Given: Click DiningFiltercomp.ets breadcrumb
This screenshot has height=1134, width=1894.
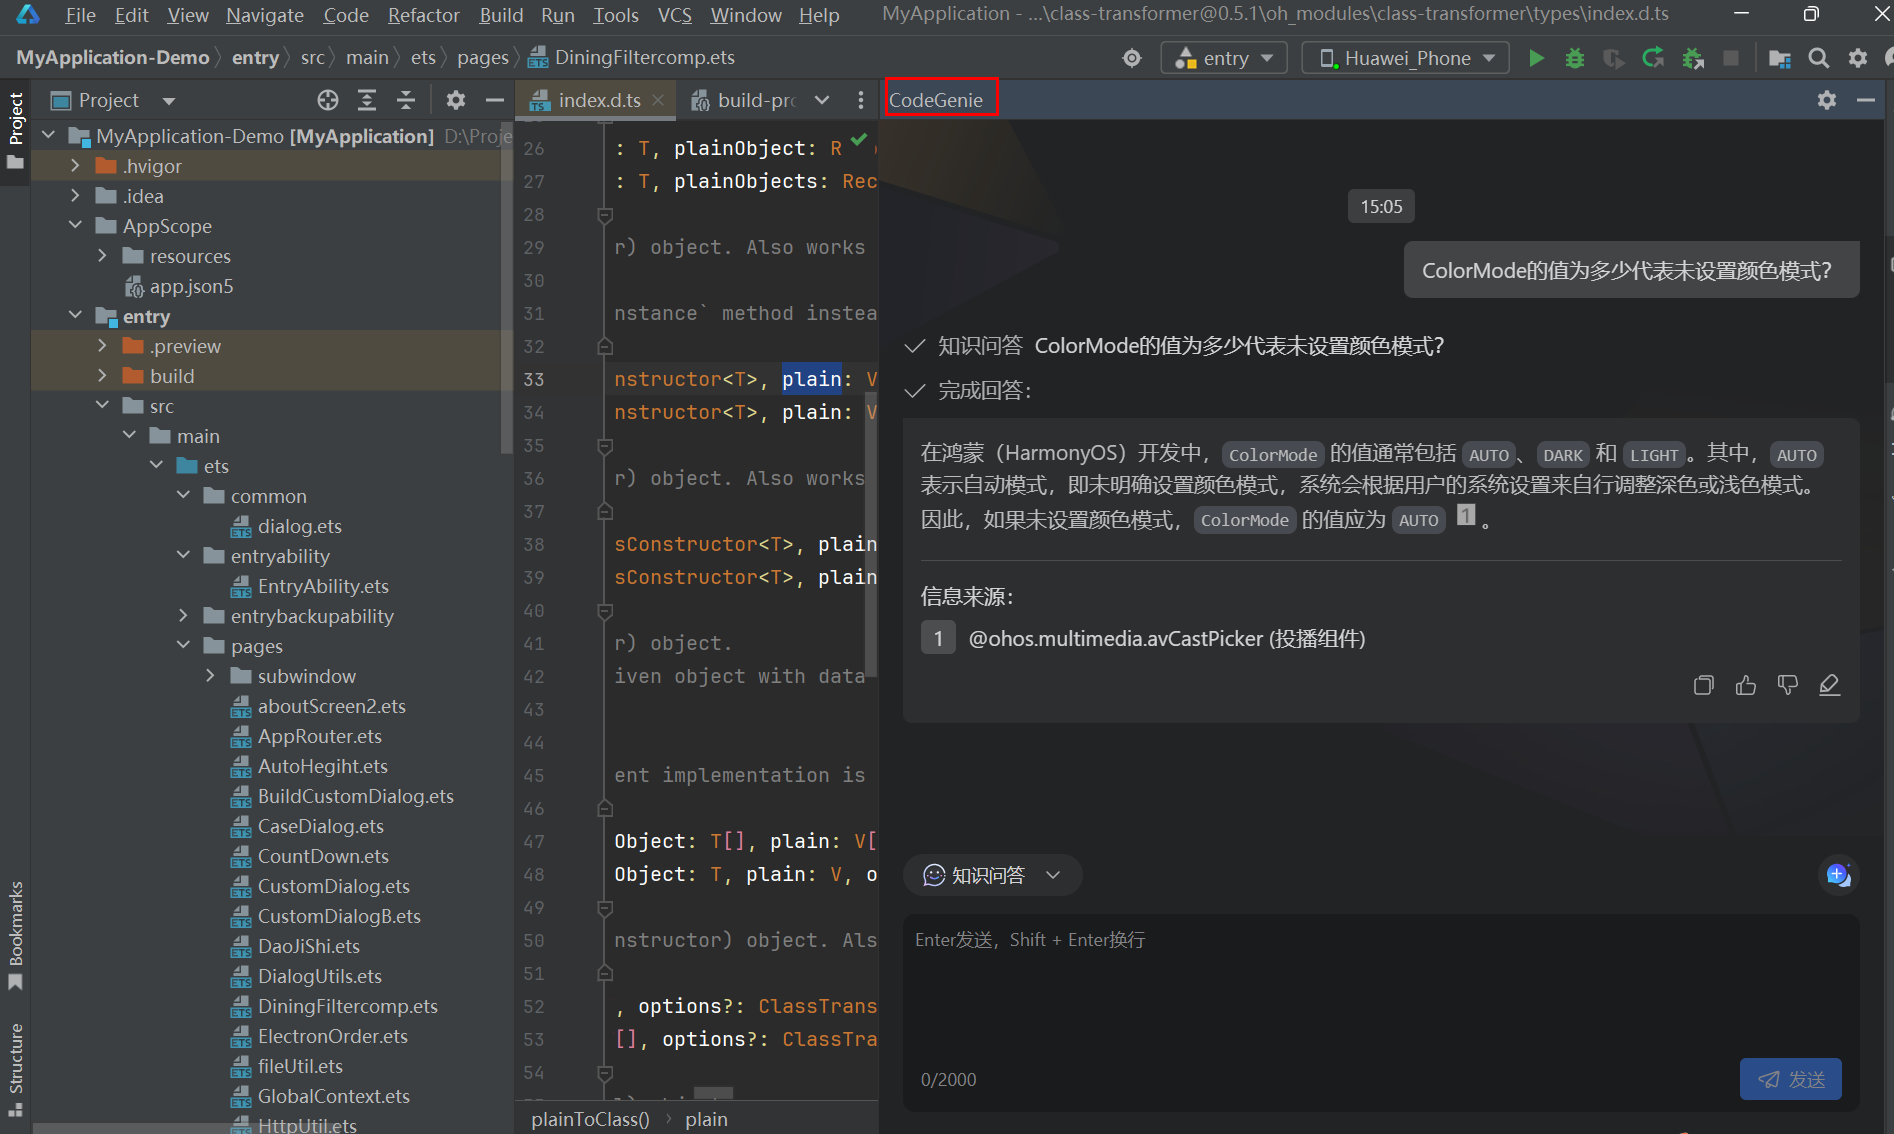Looking at the screenshot, I should coord(645,58).
